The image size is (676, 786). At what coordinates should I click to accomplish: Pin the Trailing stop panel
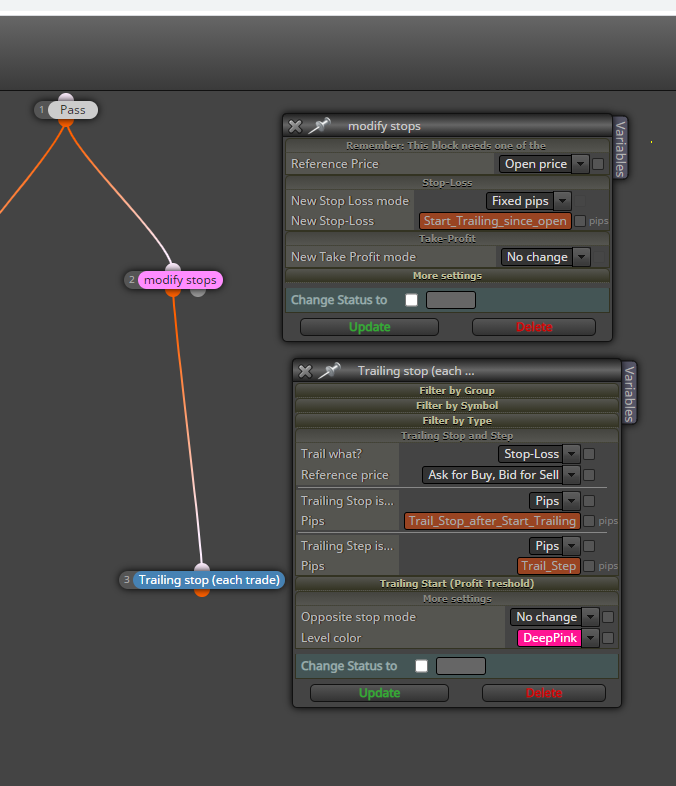(329, 370)
